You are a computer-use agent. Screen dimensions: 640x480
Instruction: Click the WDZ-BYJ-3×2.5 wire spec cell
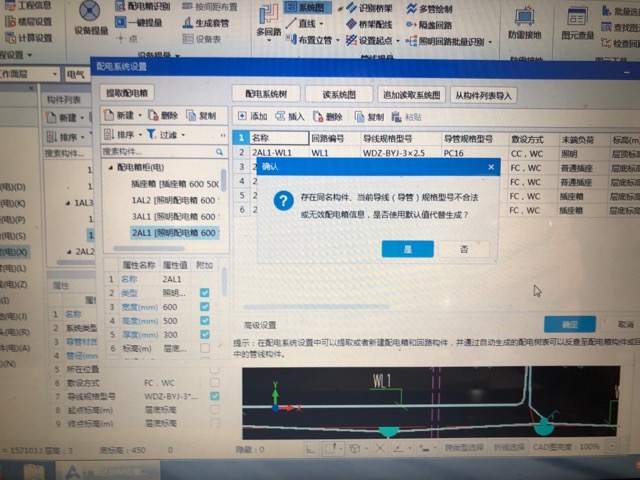tap(400, 153)
